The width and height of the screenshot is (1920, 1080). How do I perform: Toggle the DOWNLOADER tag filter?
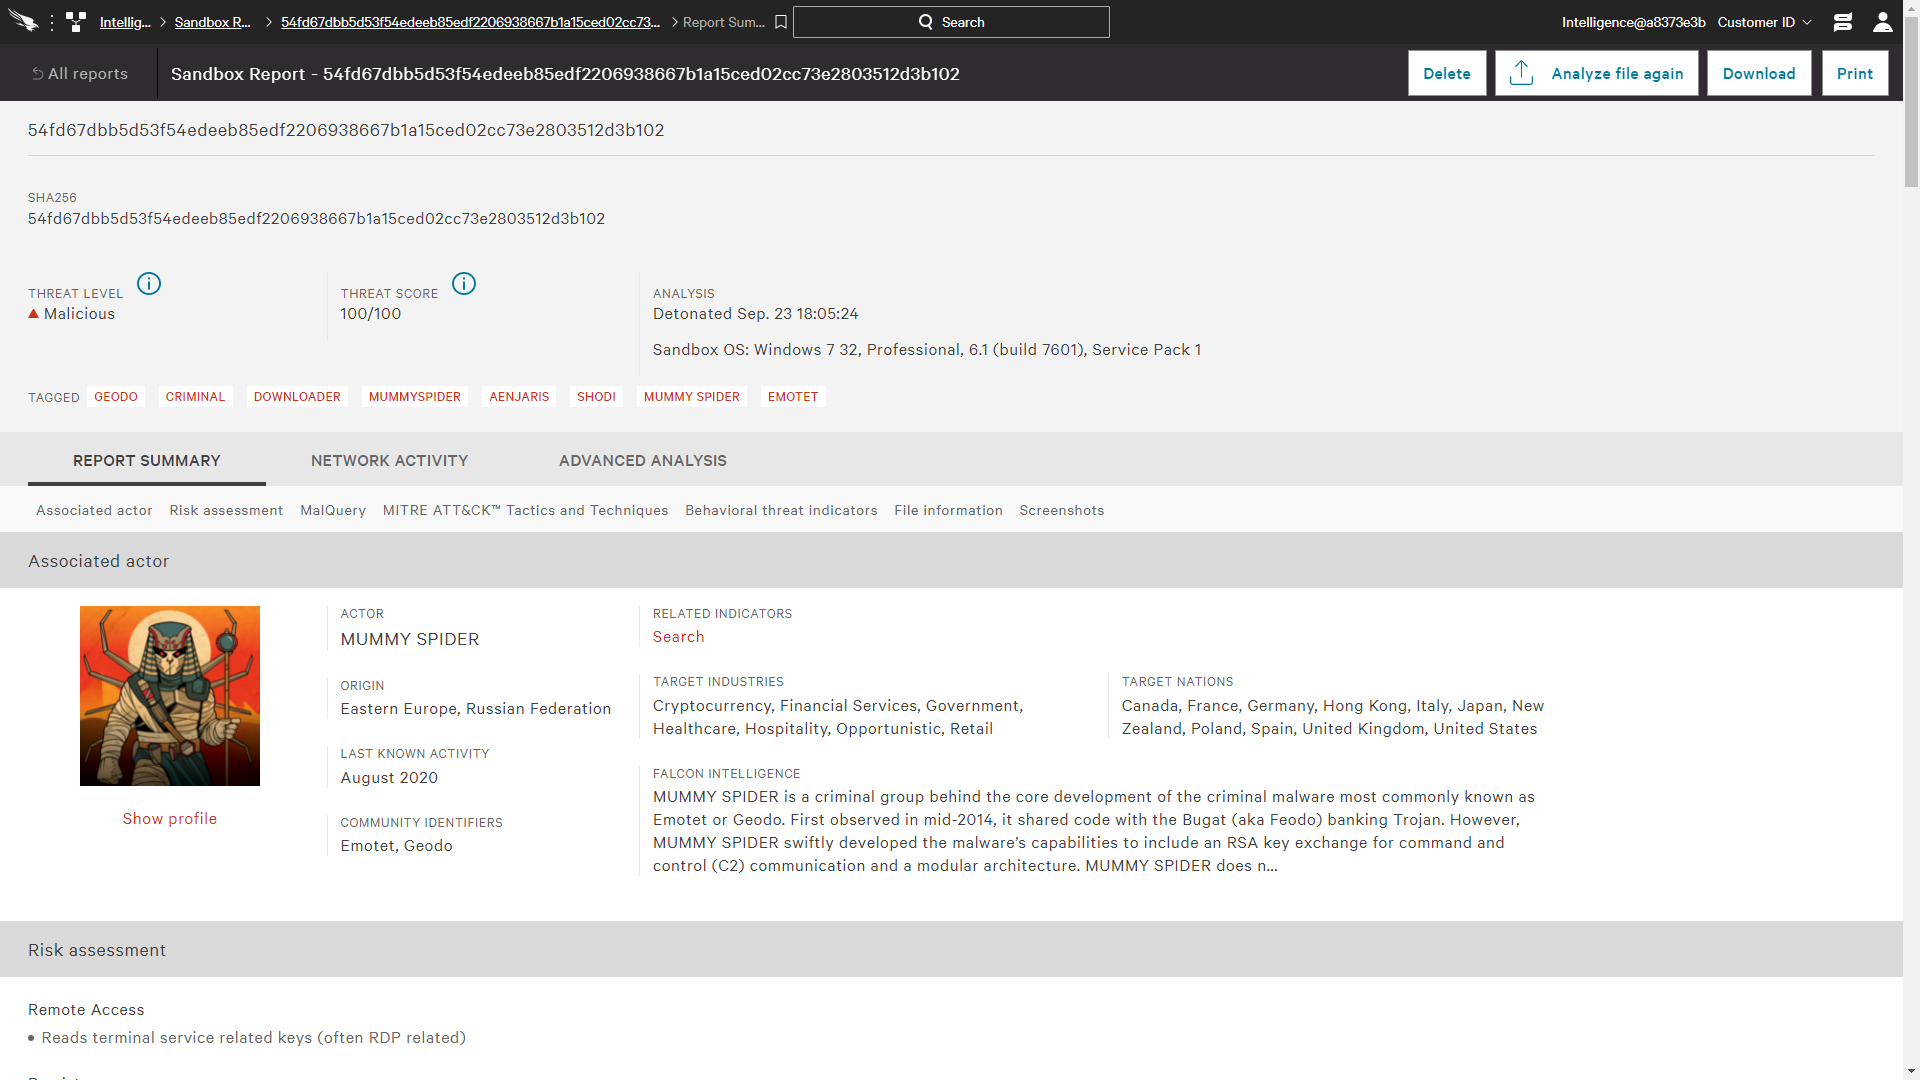coord(297,397)
